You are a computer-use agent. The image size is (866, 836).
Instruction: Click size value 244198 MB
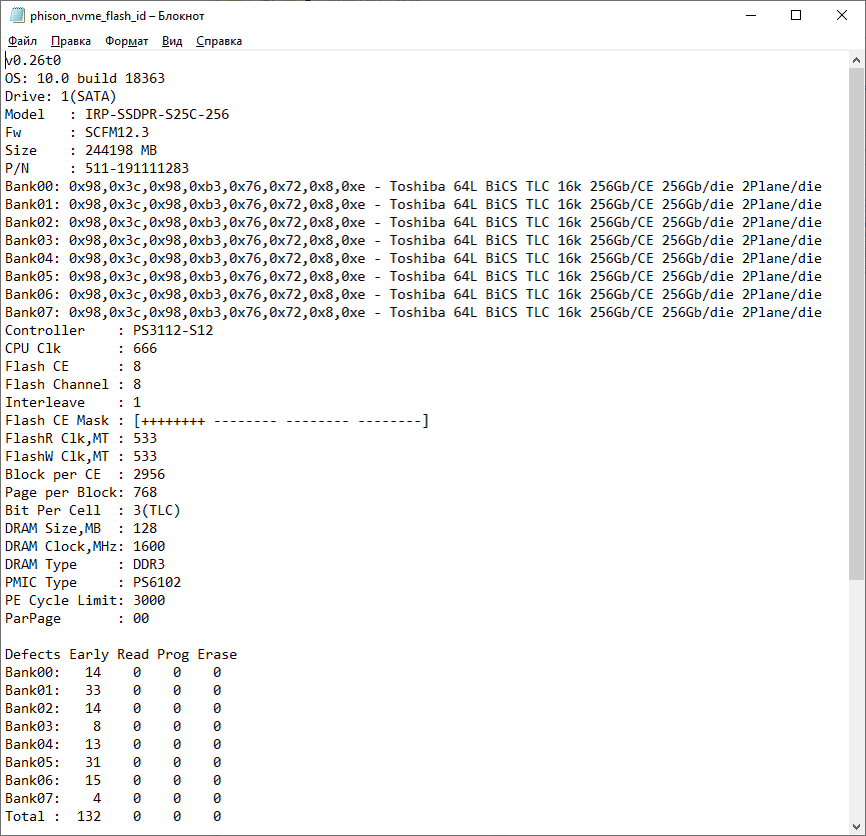[121, 150]
